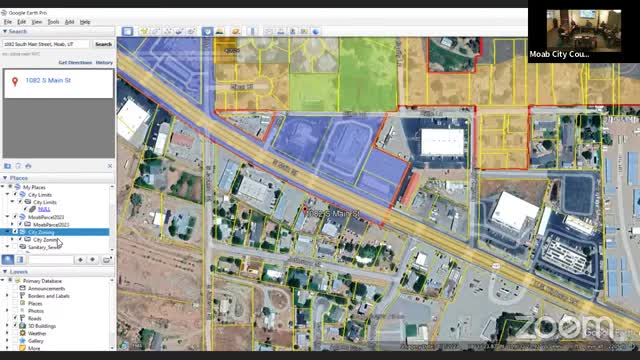
Task: Click the Email envelope icon
Action: 269,31
